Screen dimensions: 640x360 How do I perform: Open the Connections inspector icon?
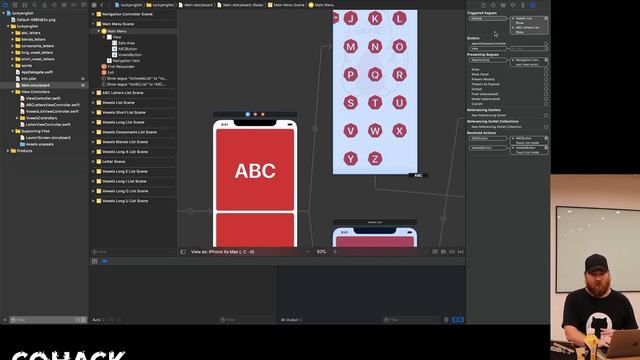pos(533,5)
